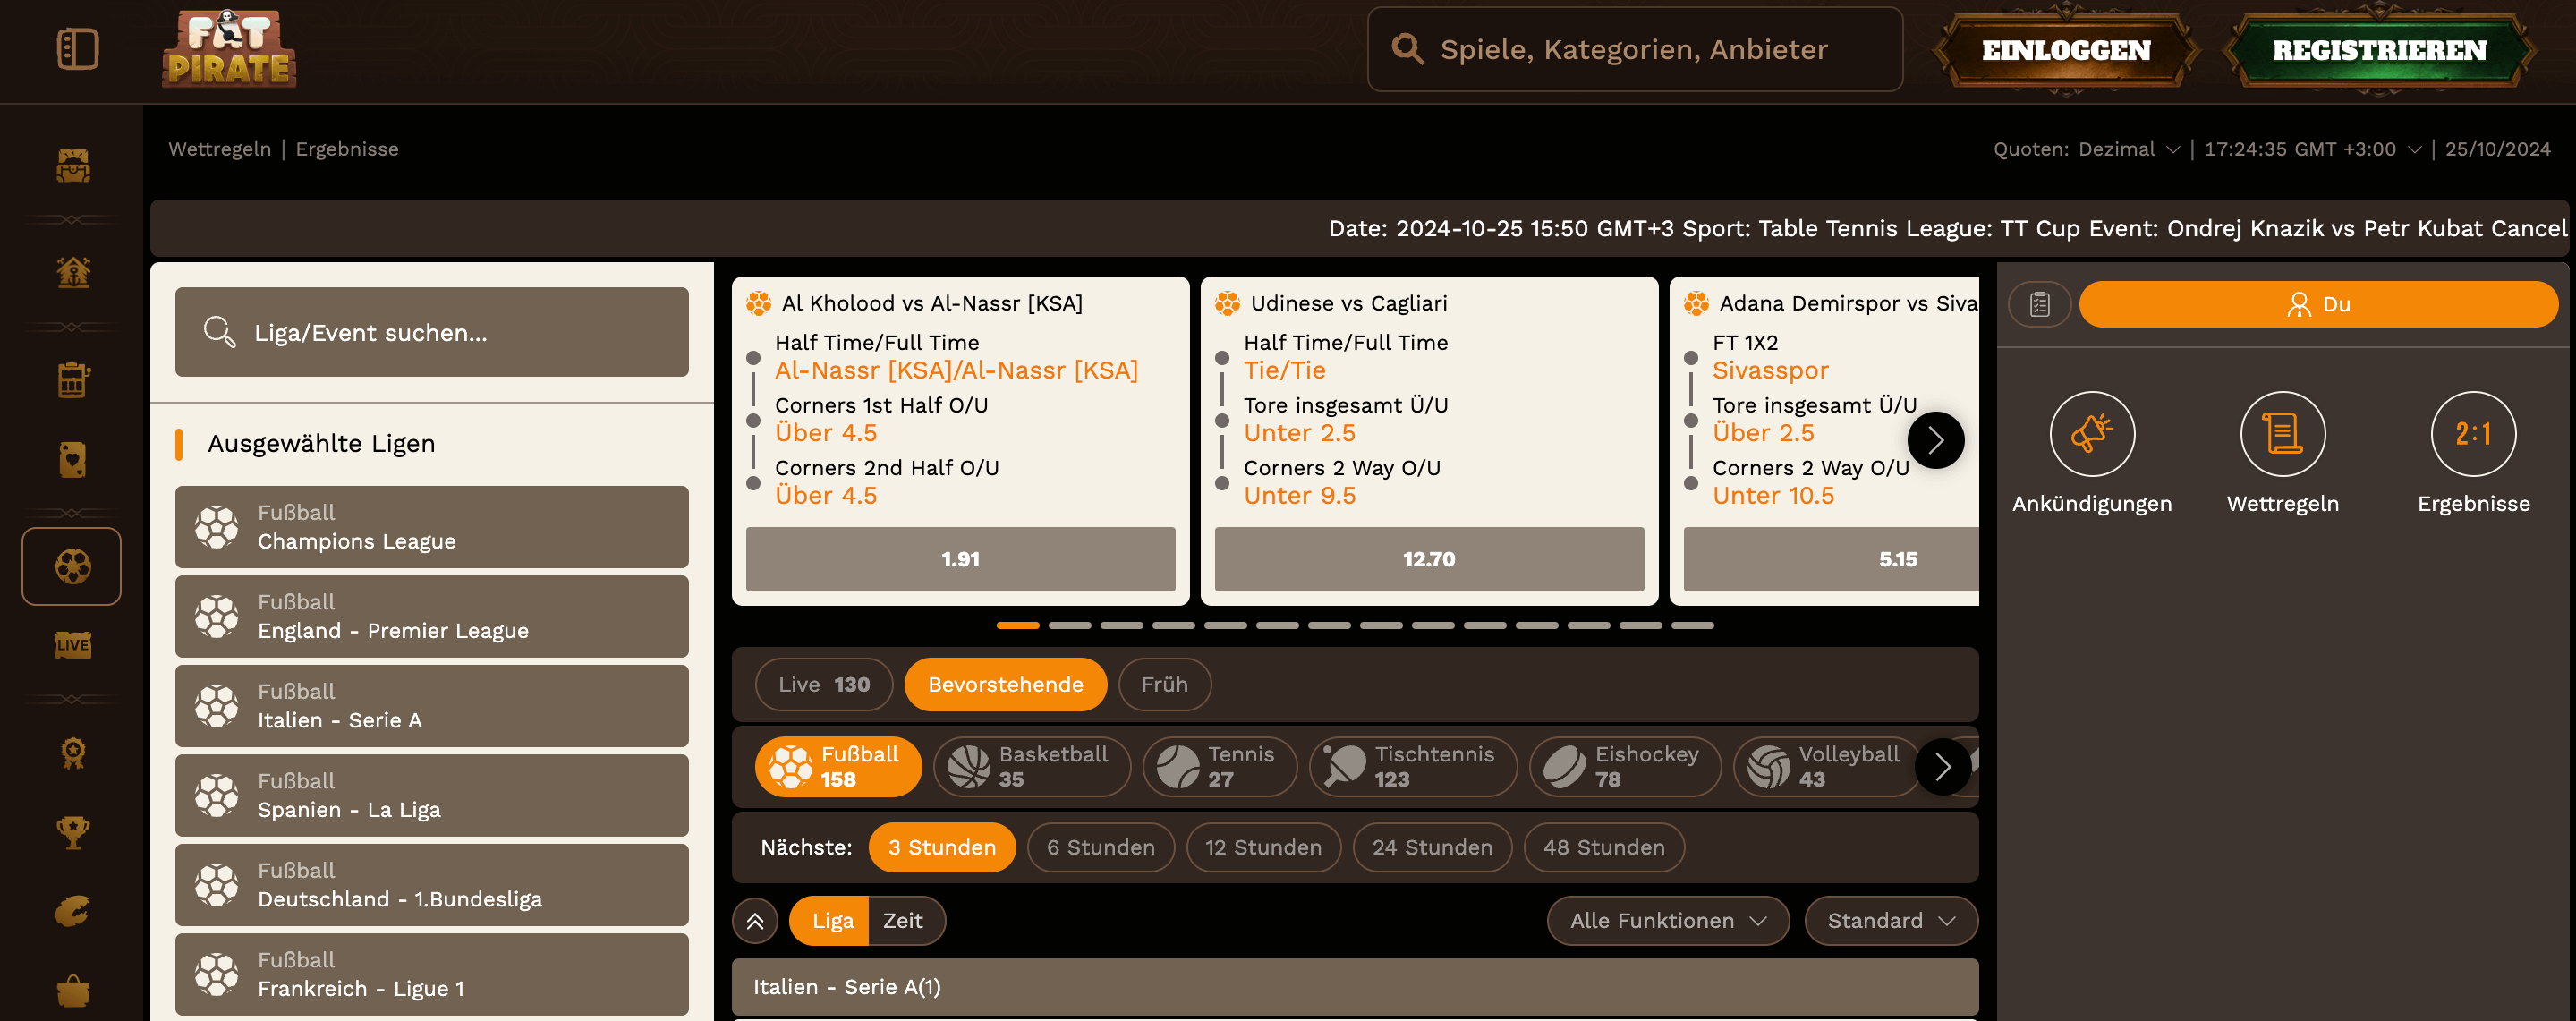Click the sidebar collapse icon at top left
The width and height of the screenshot is (2576, 1021).
pyautogui.click(x=77, y=49)
